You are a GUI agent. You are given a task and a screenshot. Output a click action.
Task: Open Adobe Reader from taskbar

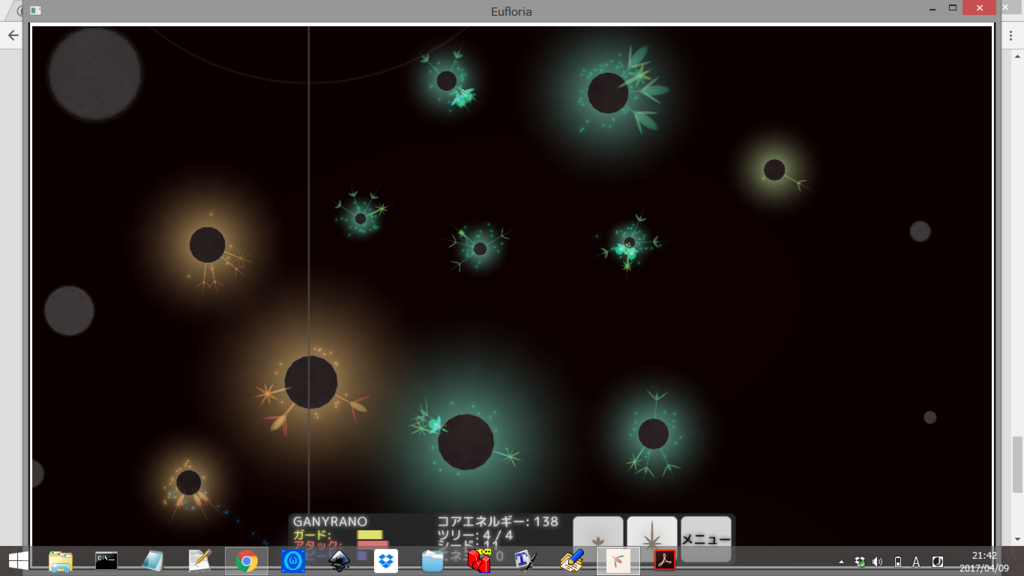[664, 561]
